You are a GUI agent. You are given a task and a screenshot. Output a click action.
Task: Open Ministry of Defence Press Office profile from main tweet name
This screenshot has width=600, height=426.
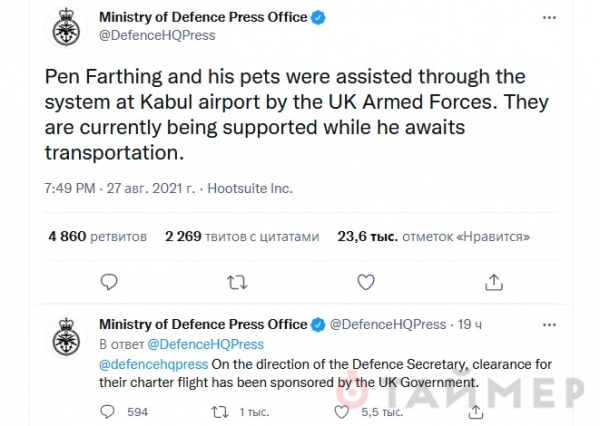[203, 16]
